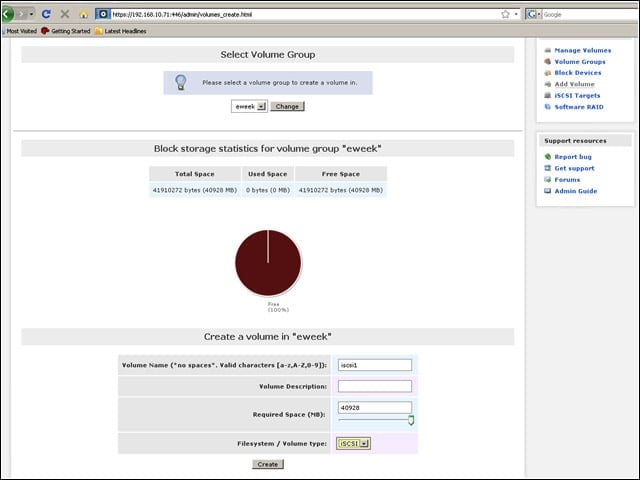Go back with the browser back arrow
The width and height of the screenshot is (640, 480).
pos(7,14)
